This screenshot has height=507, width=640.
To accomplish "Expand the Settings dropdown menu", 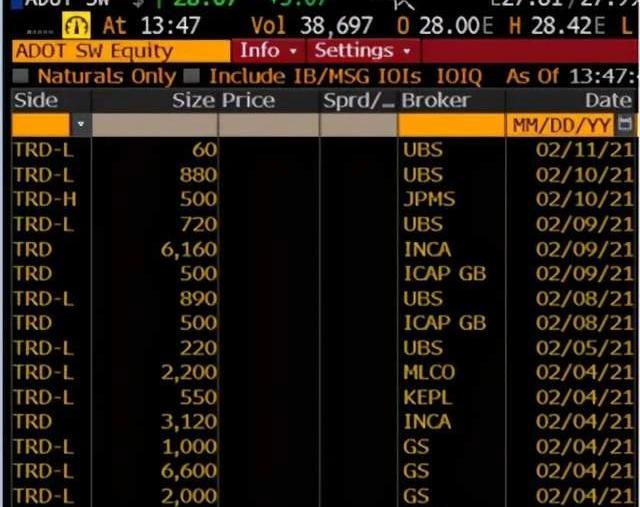I will pos(362,50).
